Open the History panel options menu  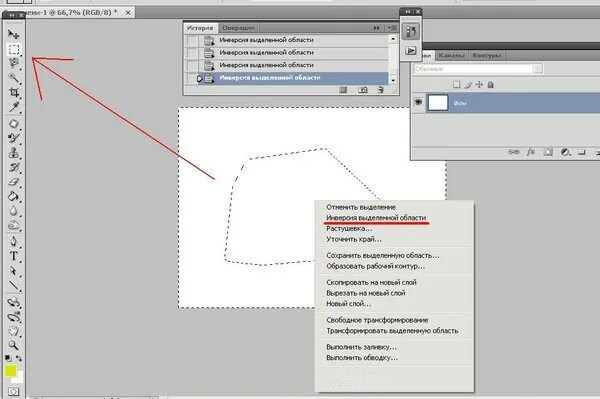392,28
